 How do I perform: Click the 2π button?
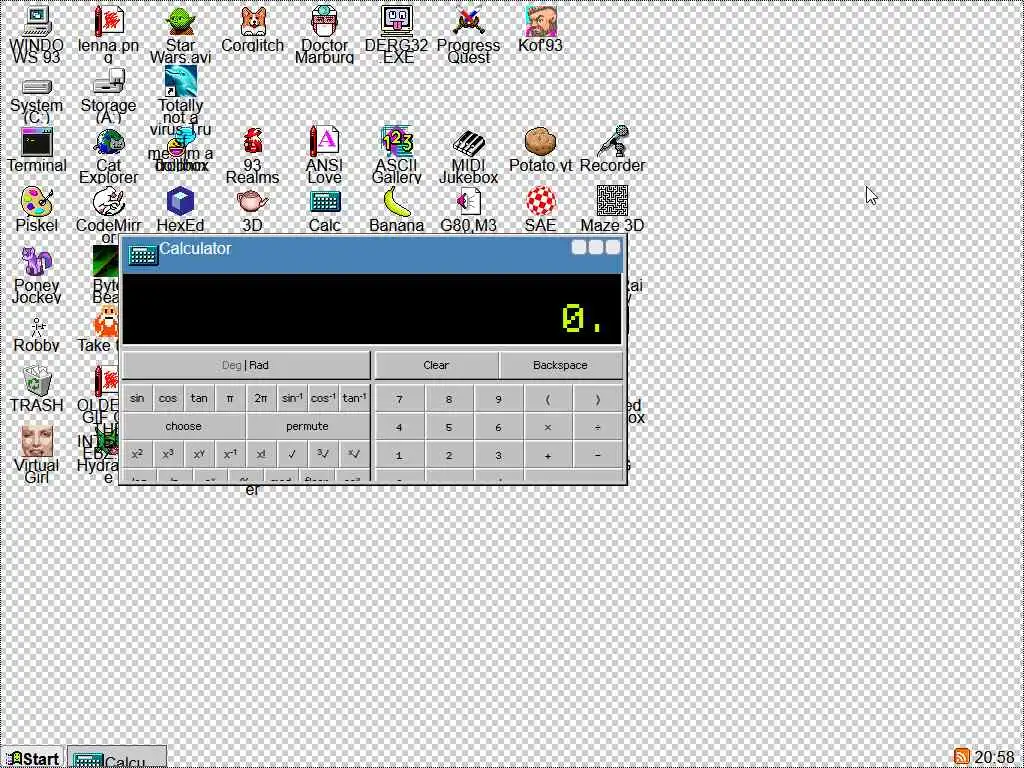261,398
